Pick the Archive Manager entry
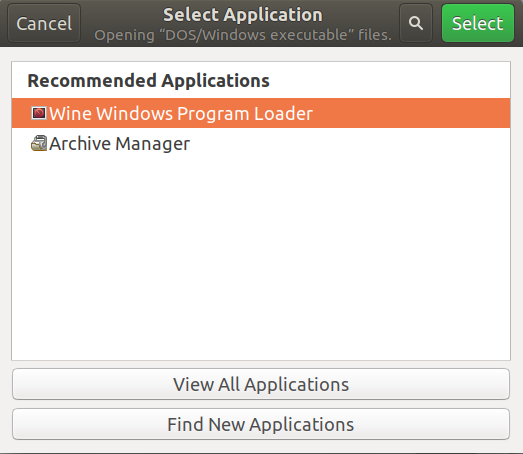The image size is (523, 454). coord(261,143)
